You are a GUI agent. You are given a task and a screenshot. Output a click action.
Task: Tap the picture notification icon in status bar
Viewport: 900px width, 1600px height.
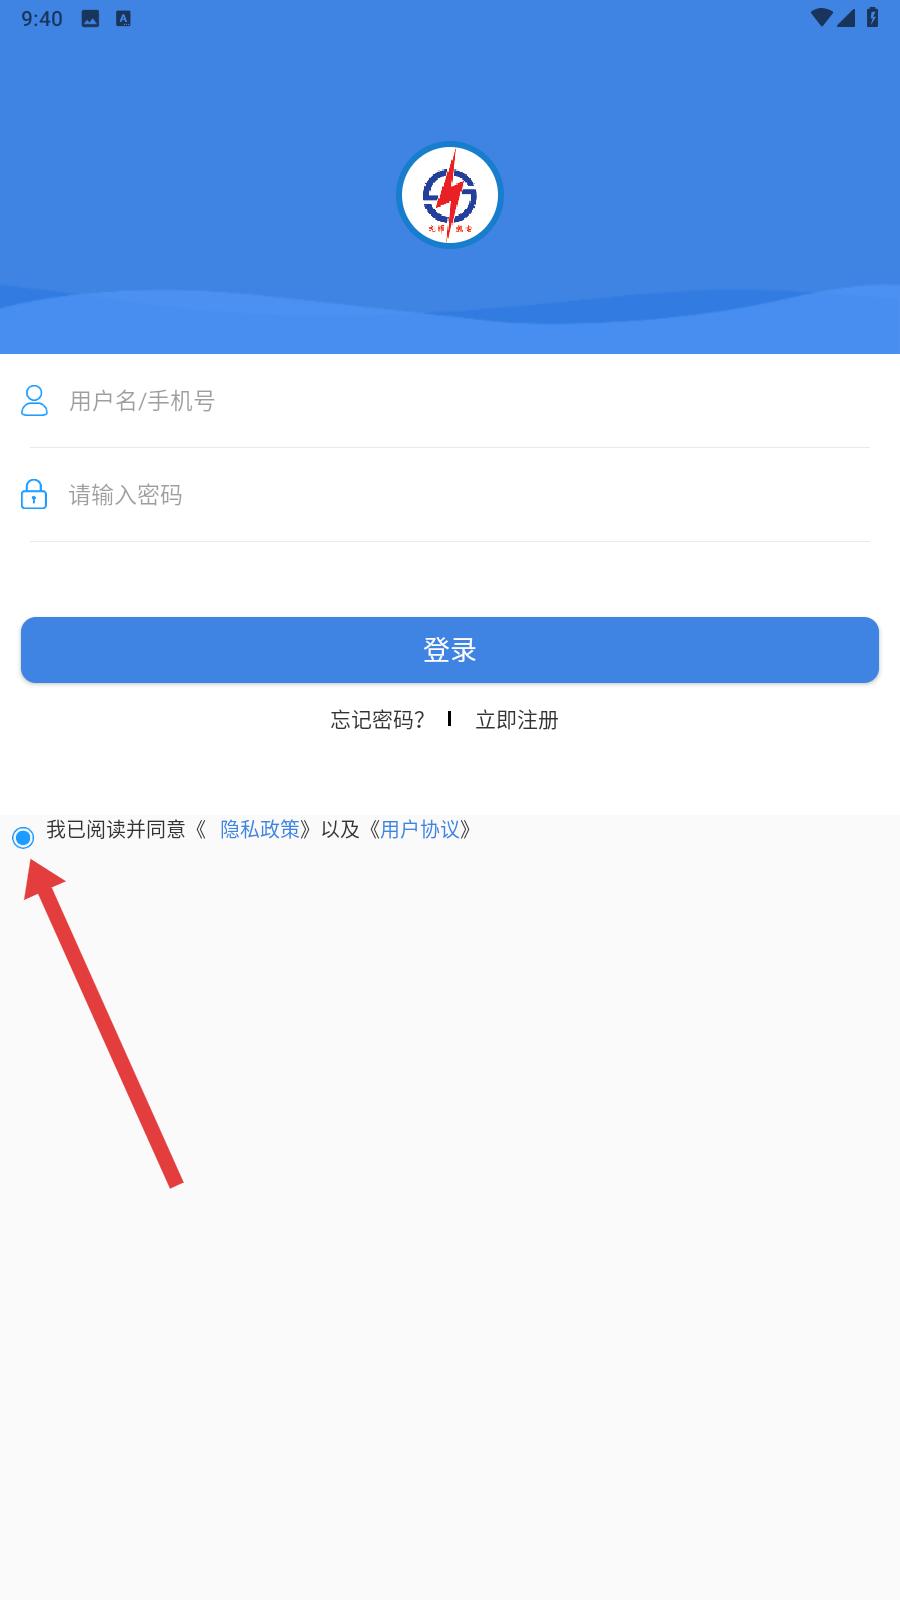[x=90, y=18]
